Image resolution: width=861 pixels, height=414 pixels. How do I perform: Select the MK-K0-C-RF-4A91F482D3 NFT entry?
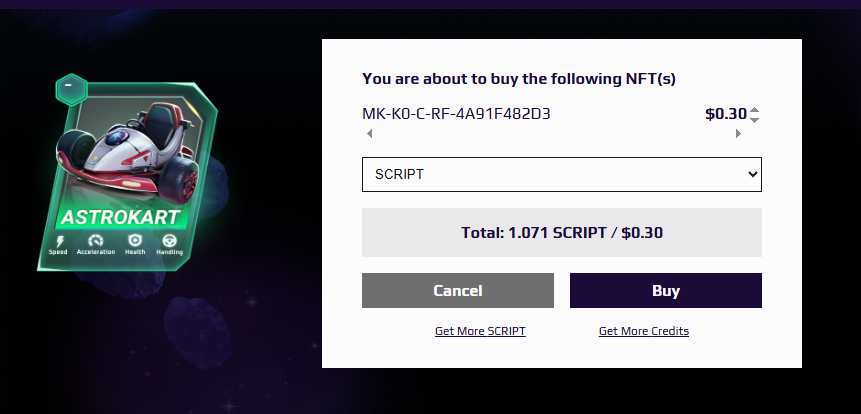[456, 114]
